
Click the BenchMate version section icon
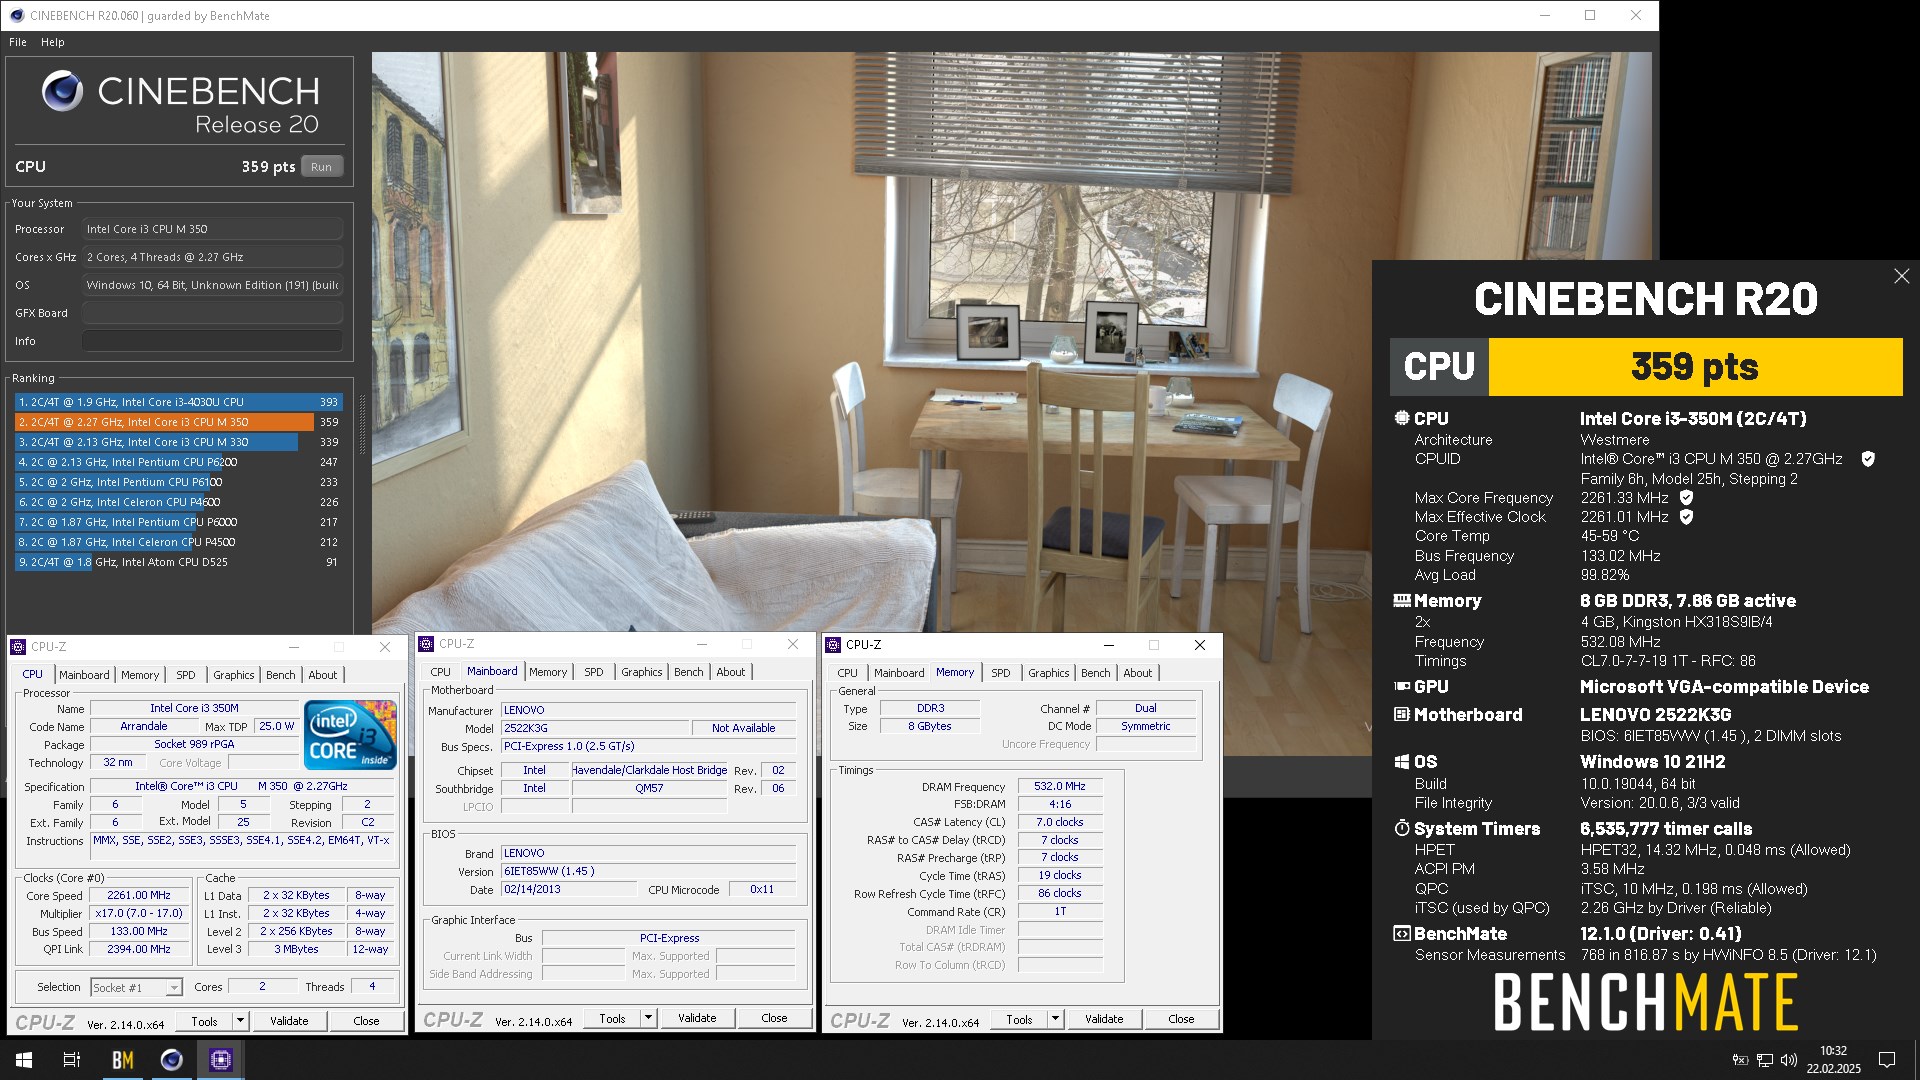[x=1402, y=934]
